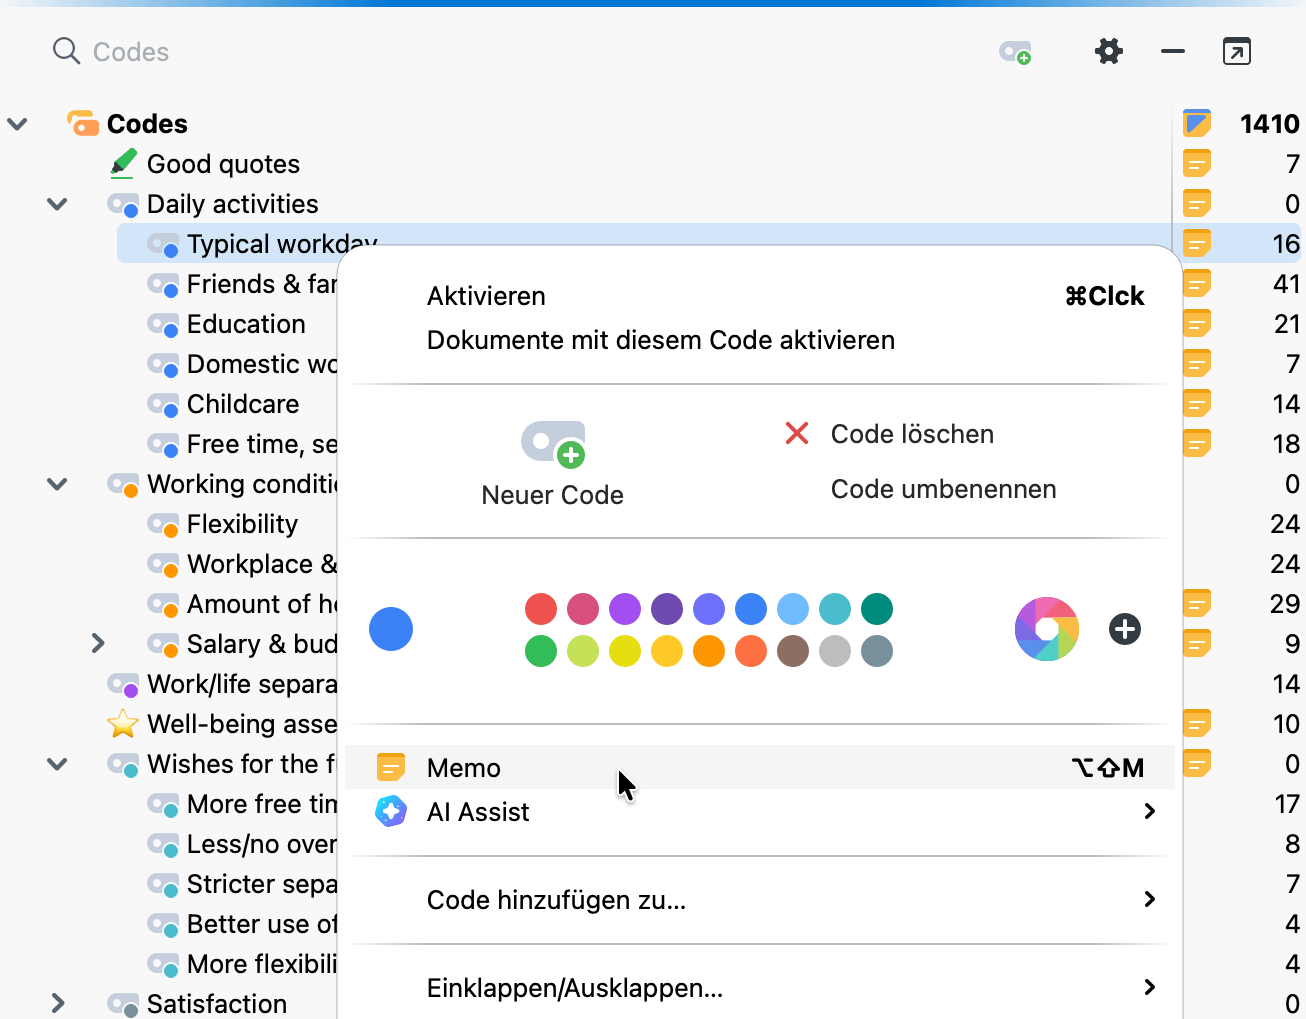Select the Flexibility code row
This screenshot has width=1306, height=1019.
pos(242,524)
